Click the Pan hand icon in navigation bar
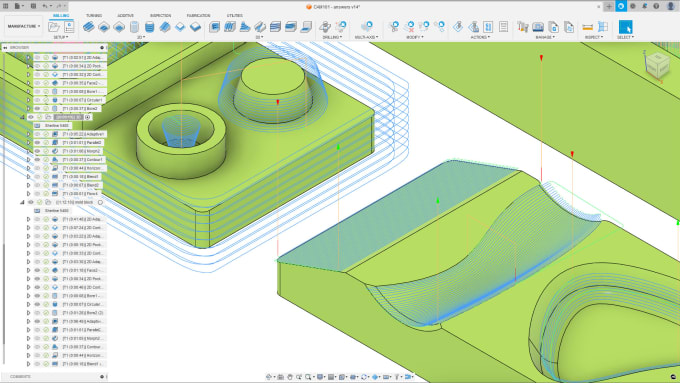680x383 pixels. coord(290,377)
